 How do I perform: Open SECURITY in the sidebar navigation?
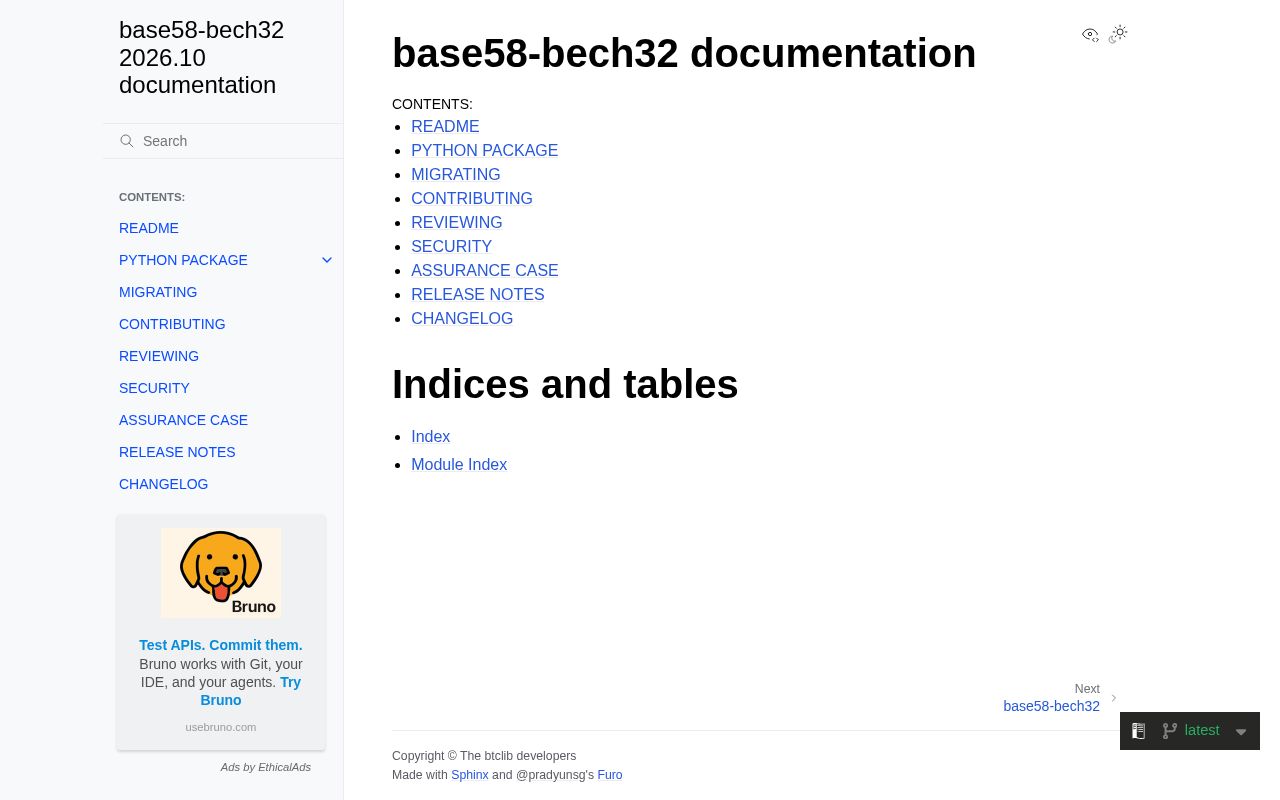point(154,388)
